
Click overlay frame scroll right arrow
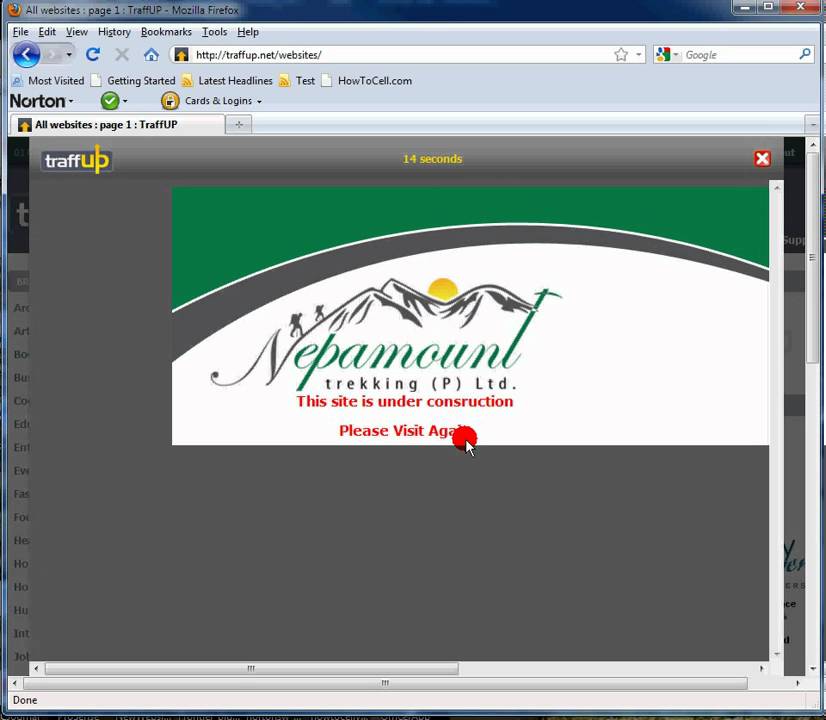click(x=761, y=668)
